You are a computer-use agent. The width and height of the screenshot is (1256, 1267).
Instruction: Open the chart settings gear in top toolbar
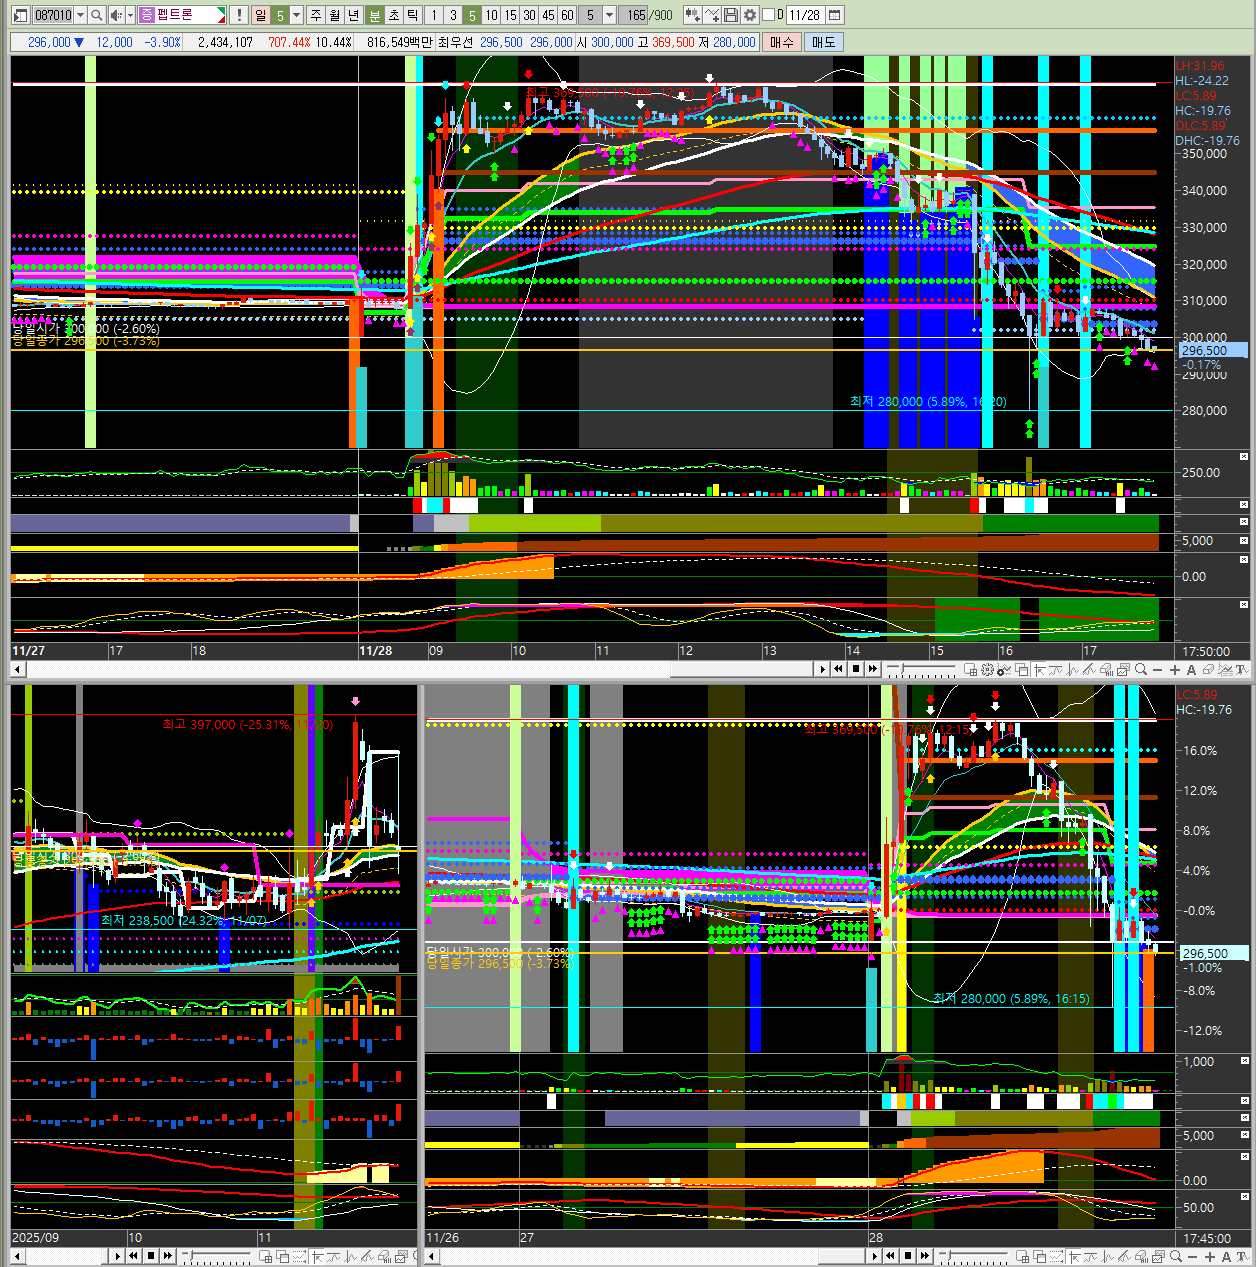750,15
